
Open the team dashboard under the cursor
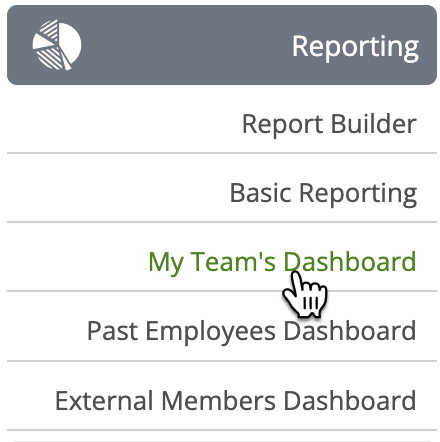click(282, 263)
